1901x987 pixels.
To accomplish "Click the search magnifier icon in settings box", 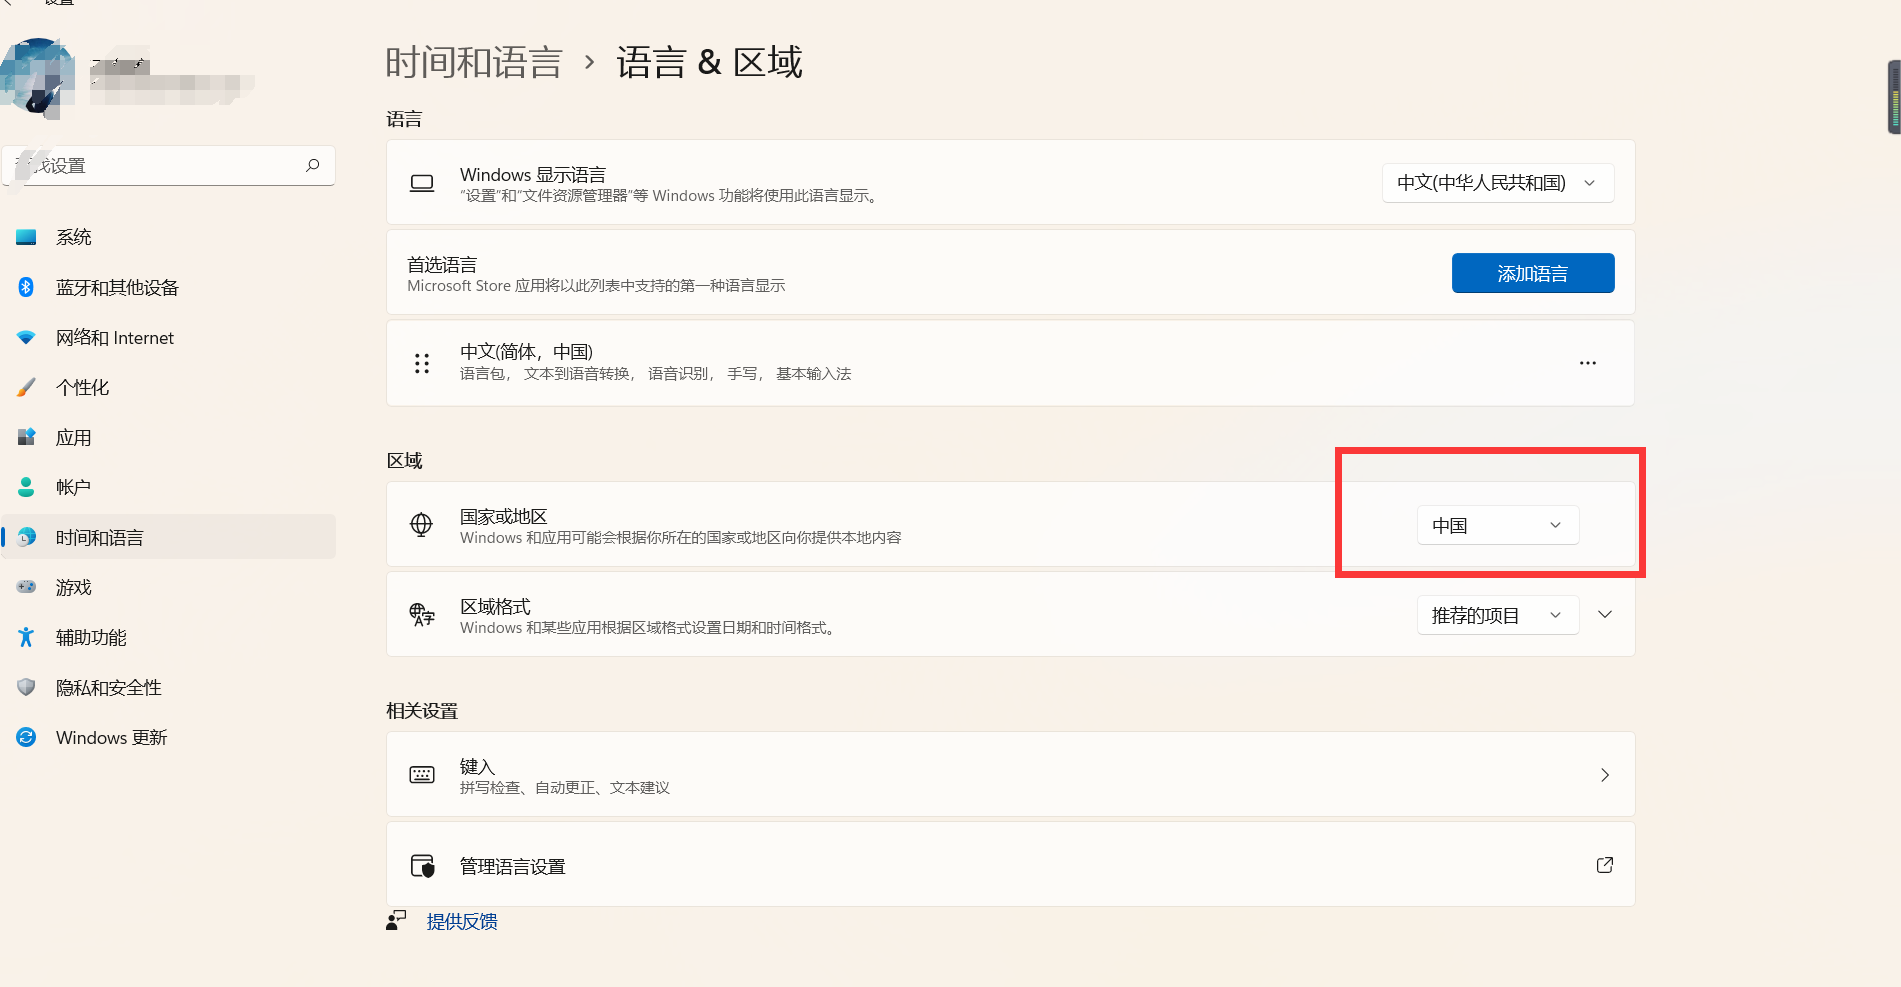I will (313, 165).
